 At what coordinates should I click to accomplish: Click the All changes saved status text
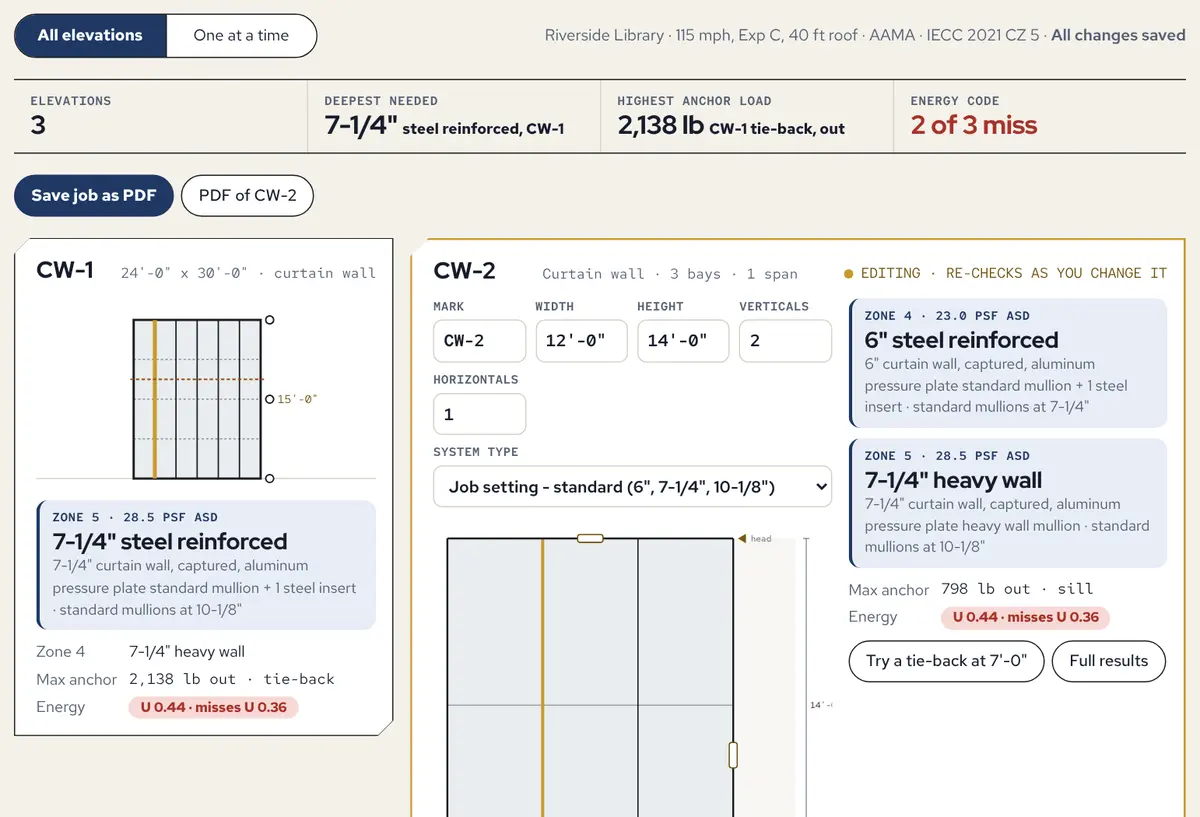click(1118, 35)
